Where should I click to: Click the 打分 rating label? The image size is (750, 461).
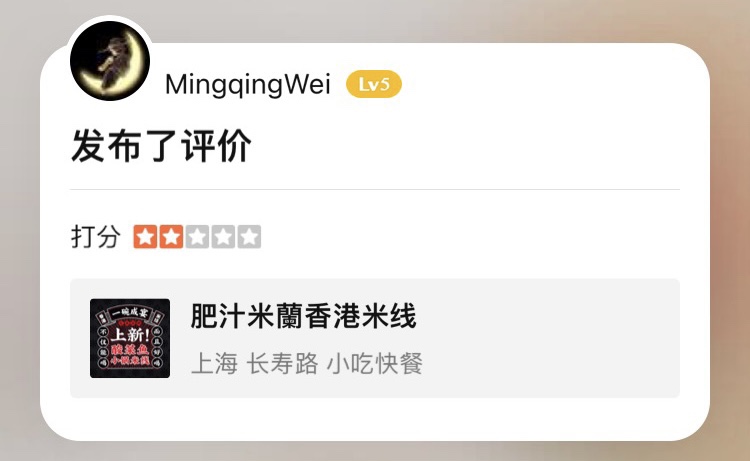[96, 237]
